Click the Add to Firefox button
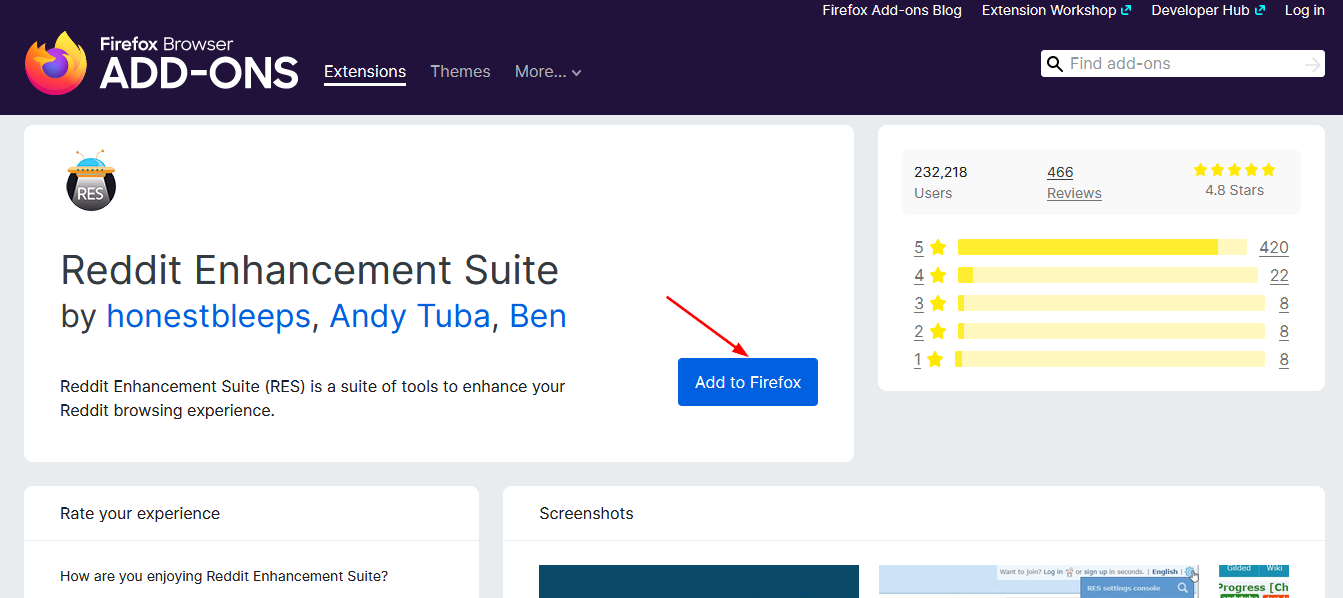This screenshot has width=1343, height=598. 748,382
